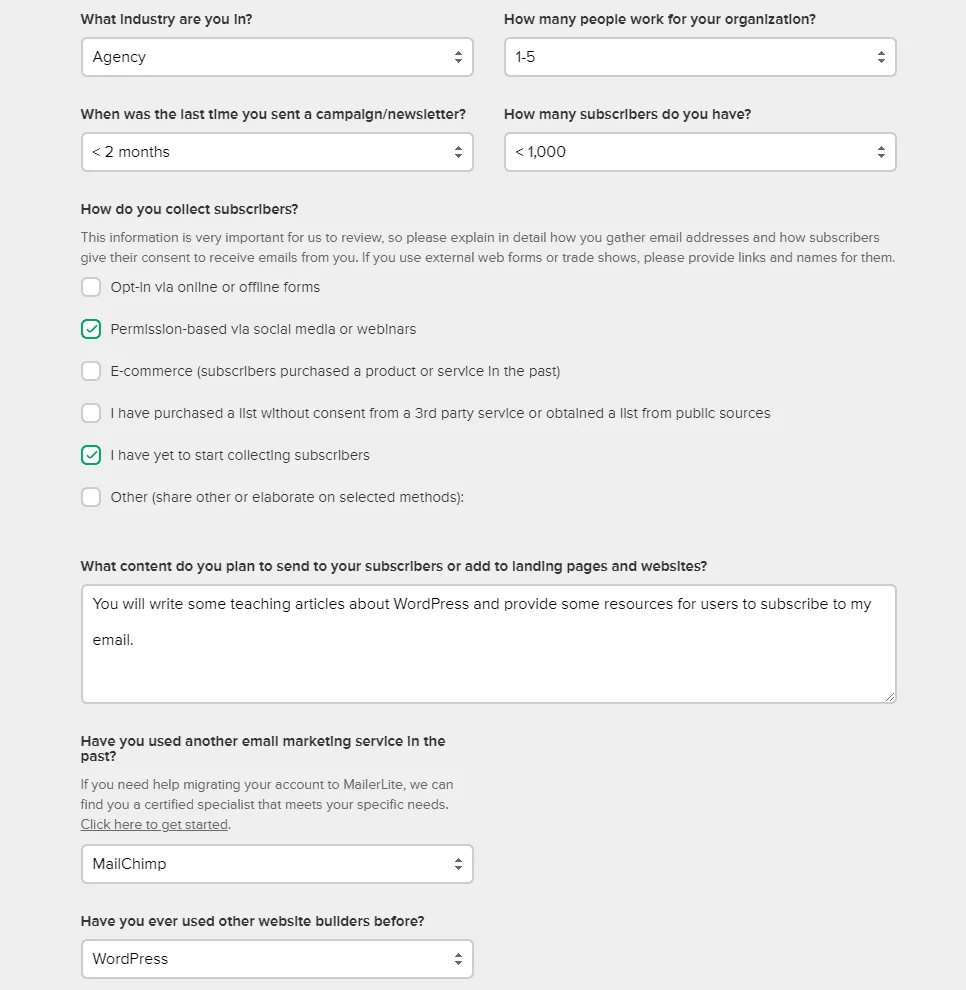Check the E-commerce subscribers checkbox
966x990 pixels.
pos(91,371)
